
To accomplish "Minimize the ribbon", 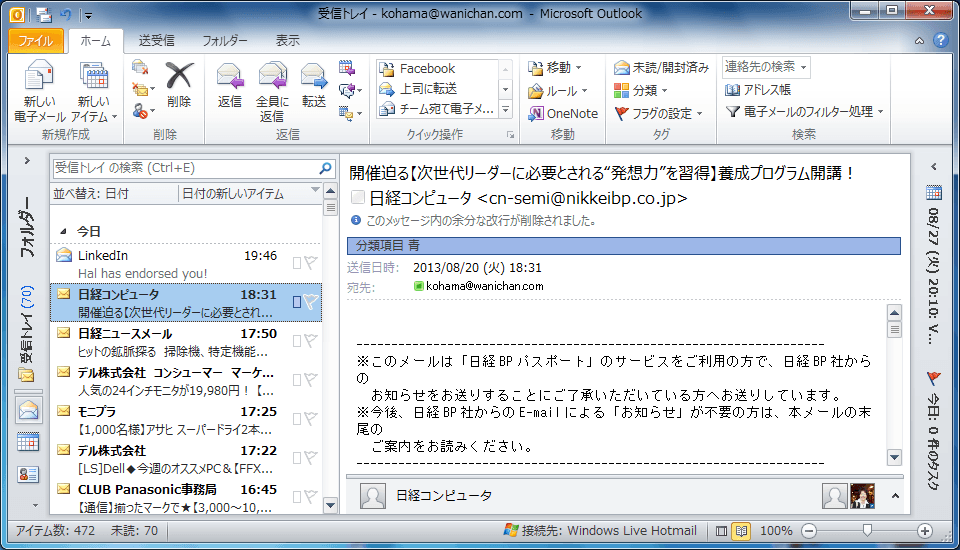I will 920,41.
